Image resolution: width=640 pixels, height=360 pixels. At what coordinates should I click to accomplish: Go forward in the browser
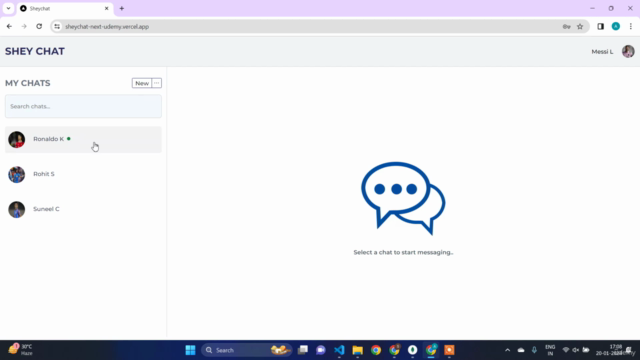[24, 27]
